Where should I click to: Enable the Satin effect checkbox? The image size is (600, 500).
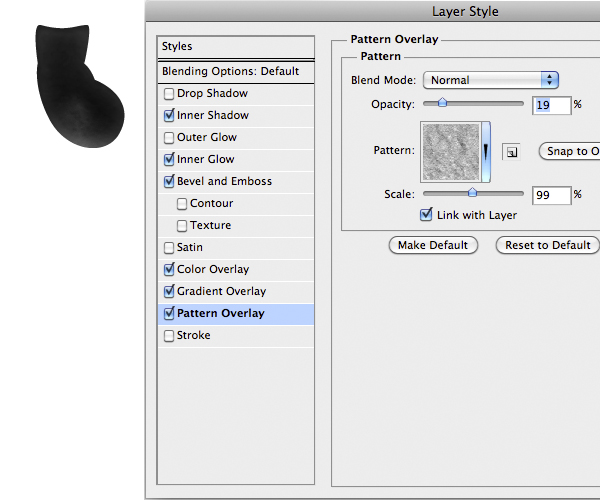(x=168, y=248)
